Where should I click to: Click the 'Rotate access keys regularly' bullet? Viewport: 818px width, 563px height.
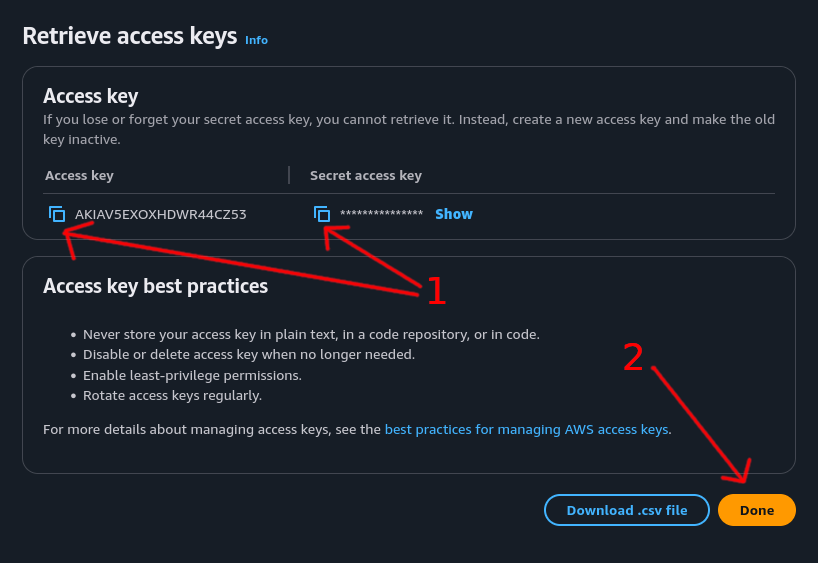tap(172, 395)
